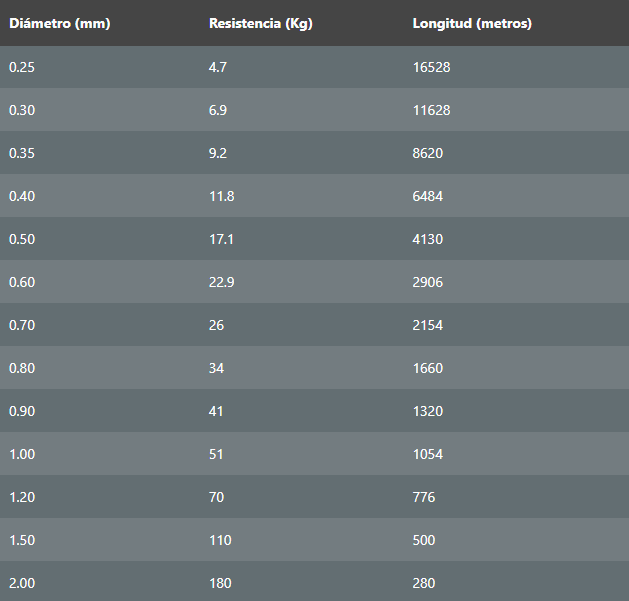
Task: Click the 17.1 resistance value
Action: [x=221, y=239]
